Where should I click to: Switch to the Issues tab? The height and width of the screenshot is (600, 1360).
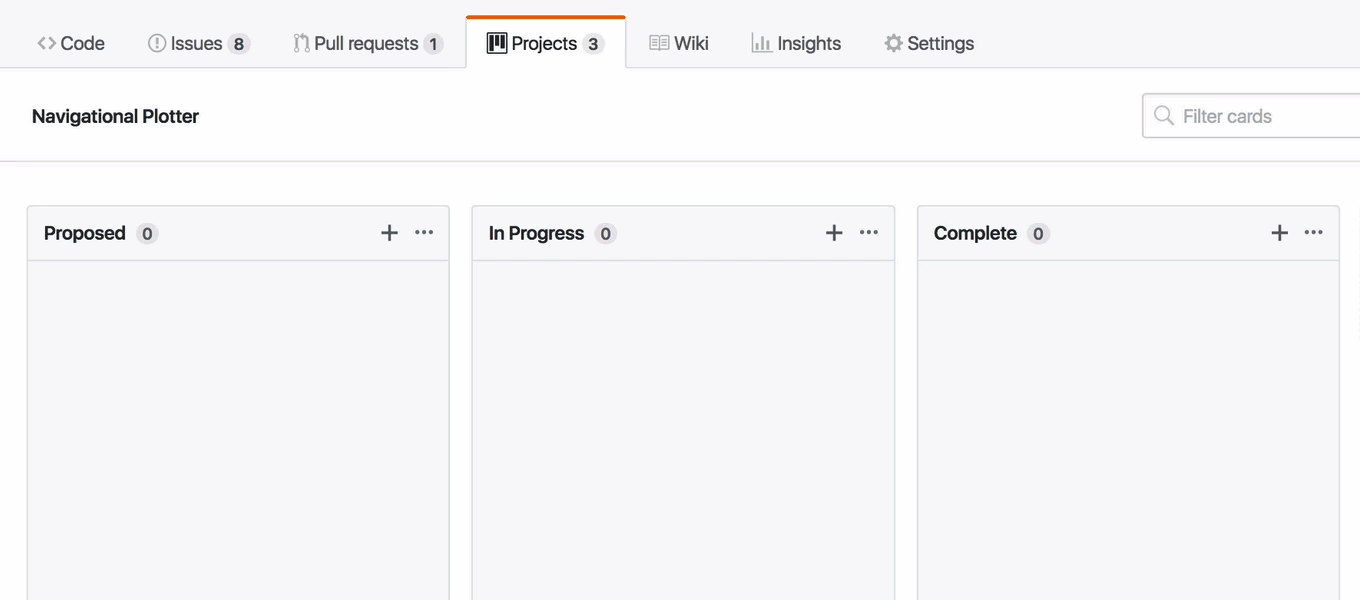[197, 43]
